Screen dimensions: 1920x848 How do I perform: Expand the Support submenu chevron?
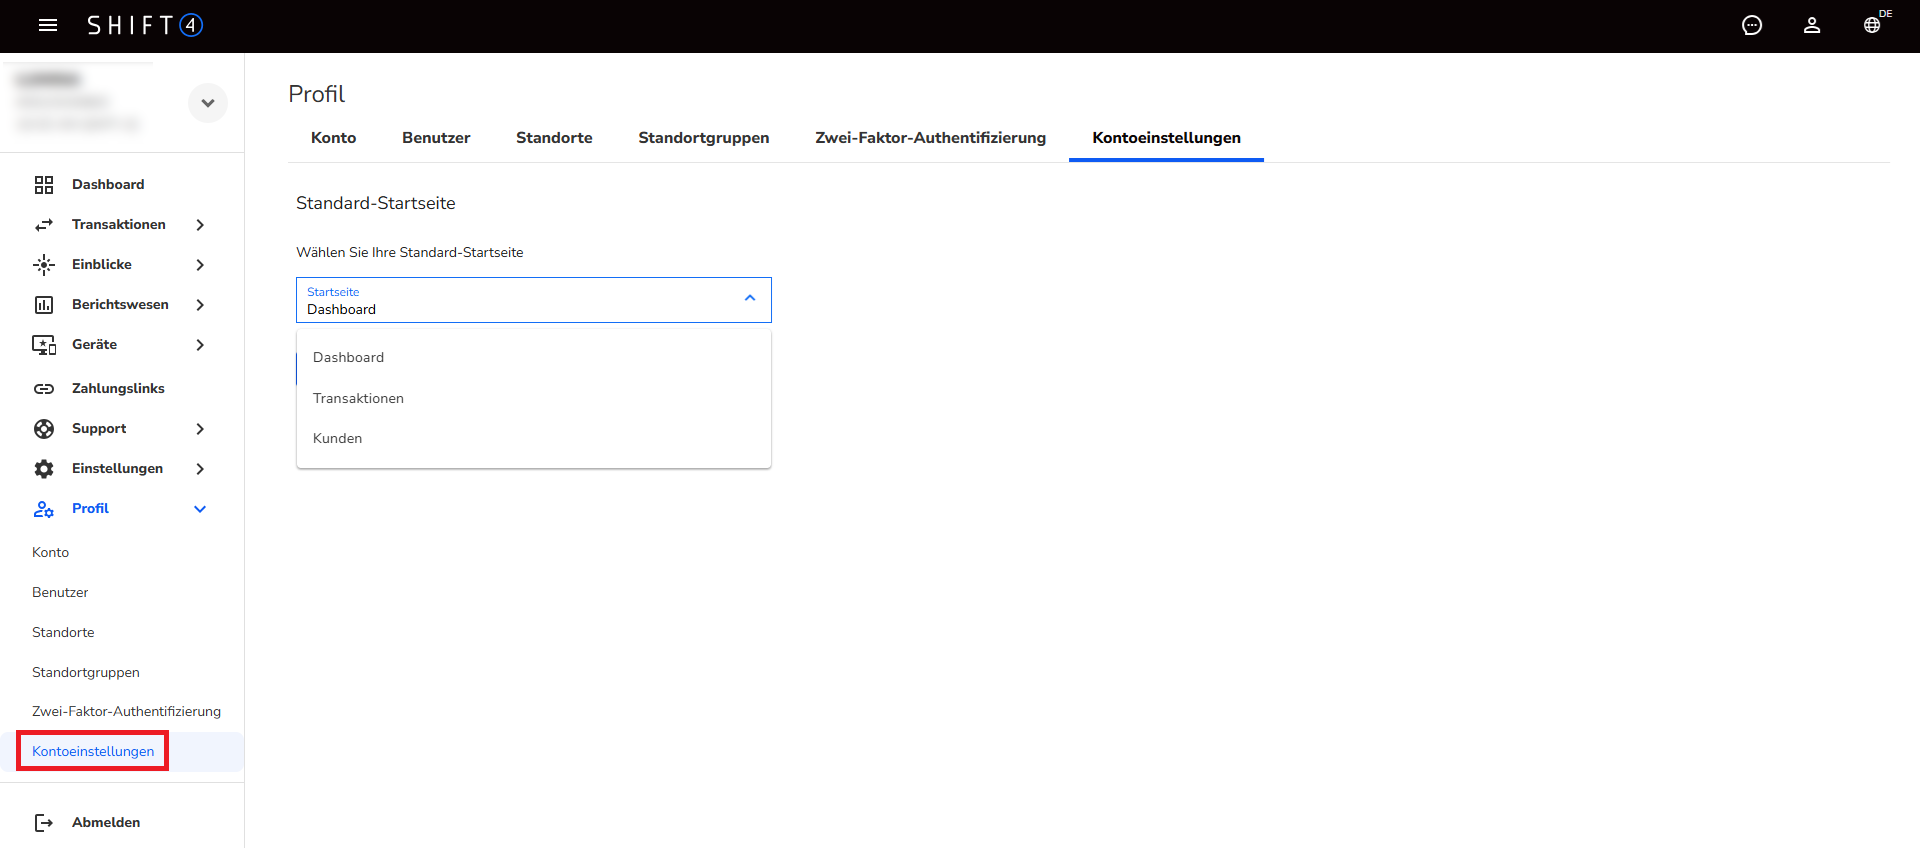pos(200,429)
